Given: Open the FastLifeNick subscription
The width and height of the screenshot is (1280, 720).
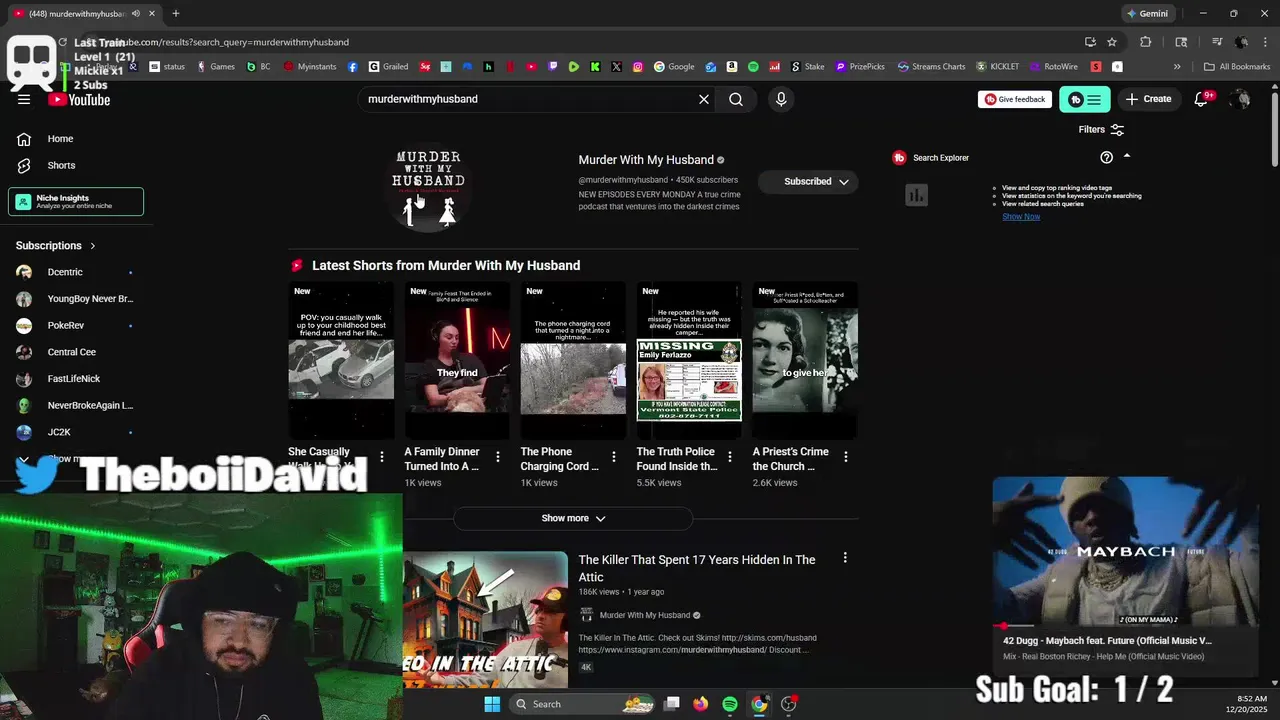Looking at the screenshot, I should (x=76, y=379).
